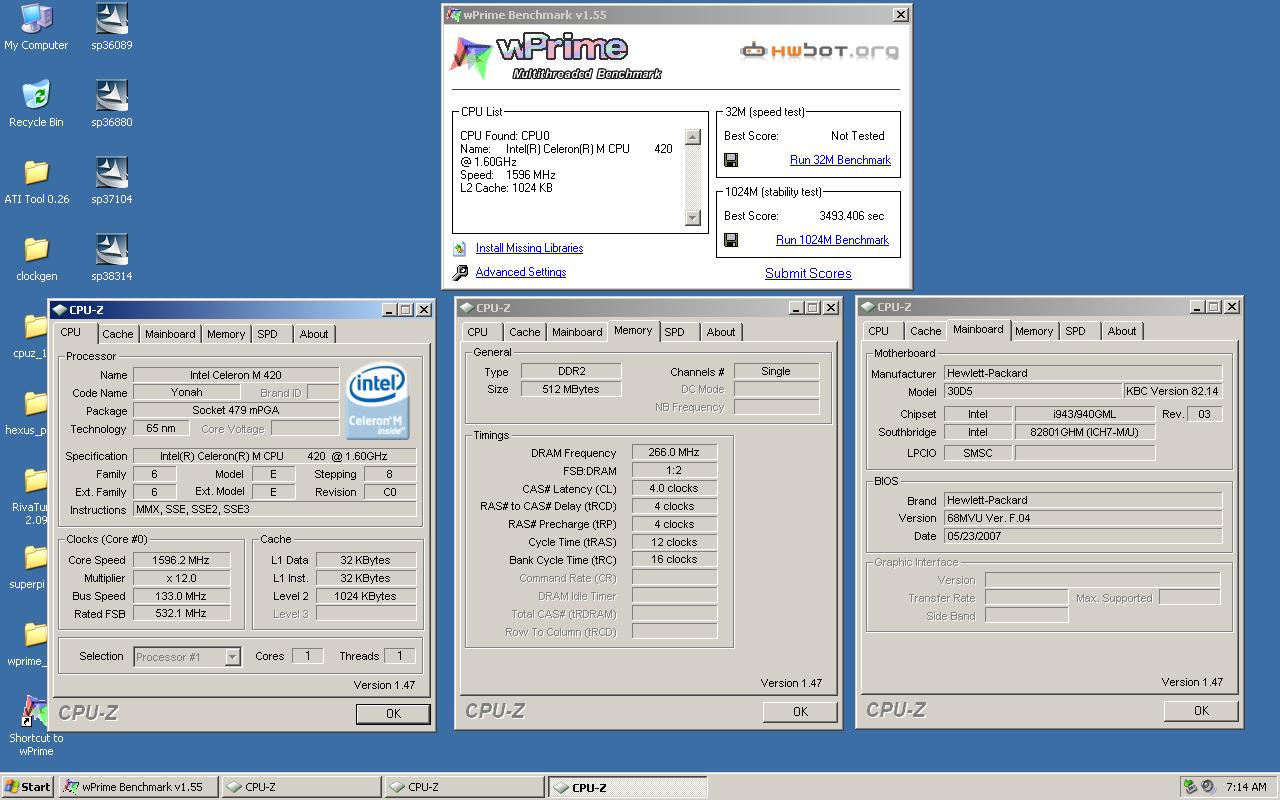Viewport: 1280px width, 800px height.
Task: Click the save icon under 1024M test
Action: tap(731, 240)
